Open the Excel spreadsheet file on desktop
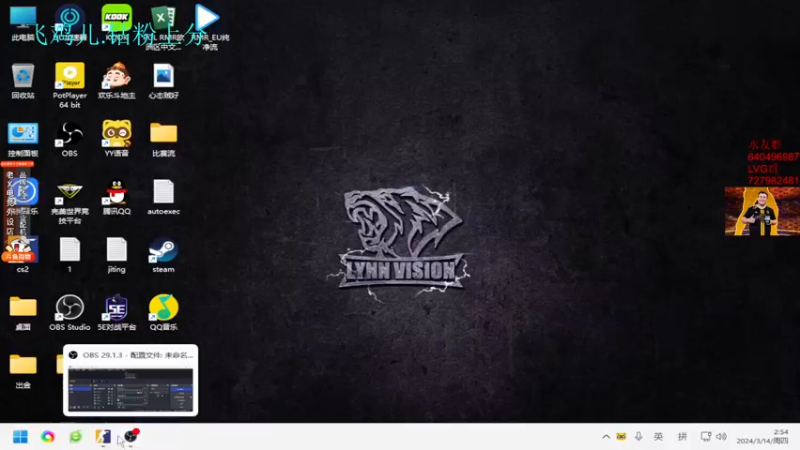The image size is (800, 450). (163, 28)
